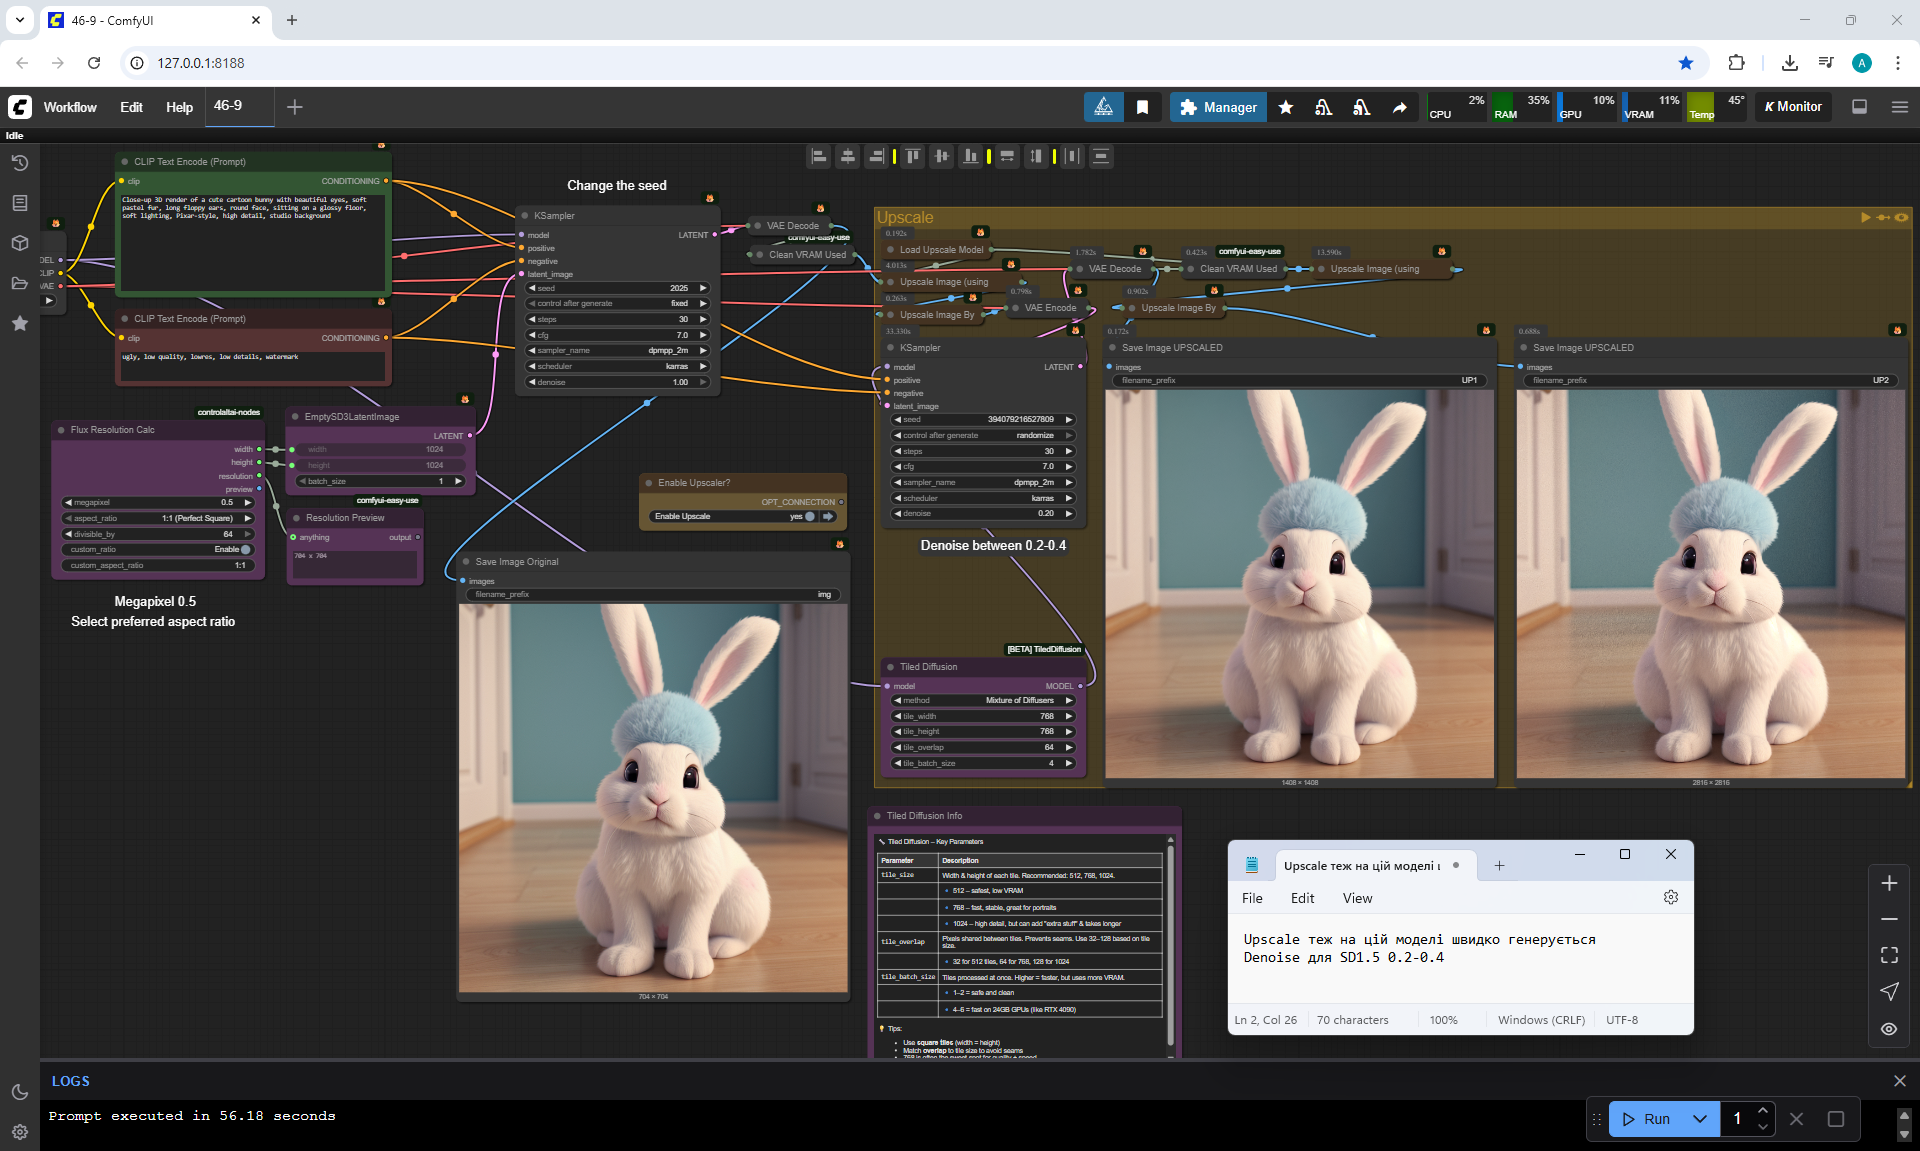Open the Workflow menu

[x=70, y=107]
